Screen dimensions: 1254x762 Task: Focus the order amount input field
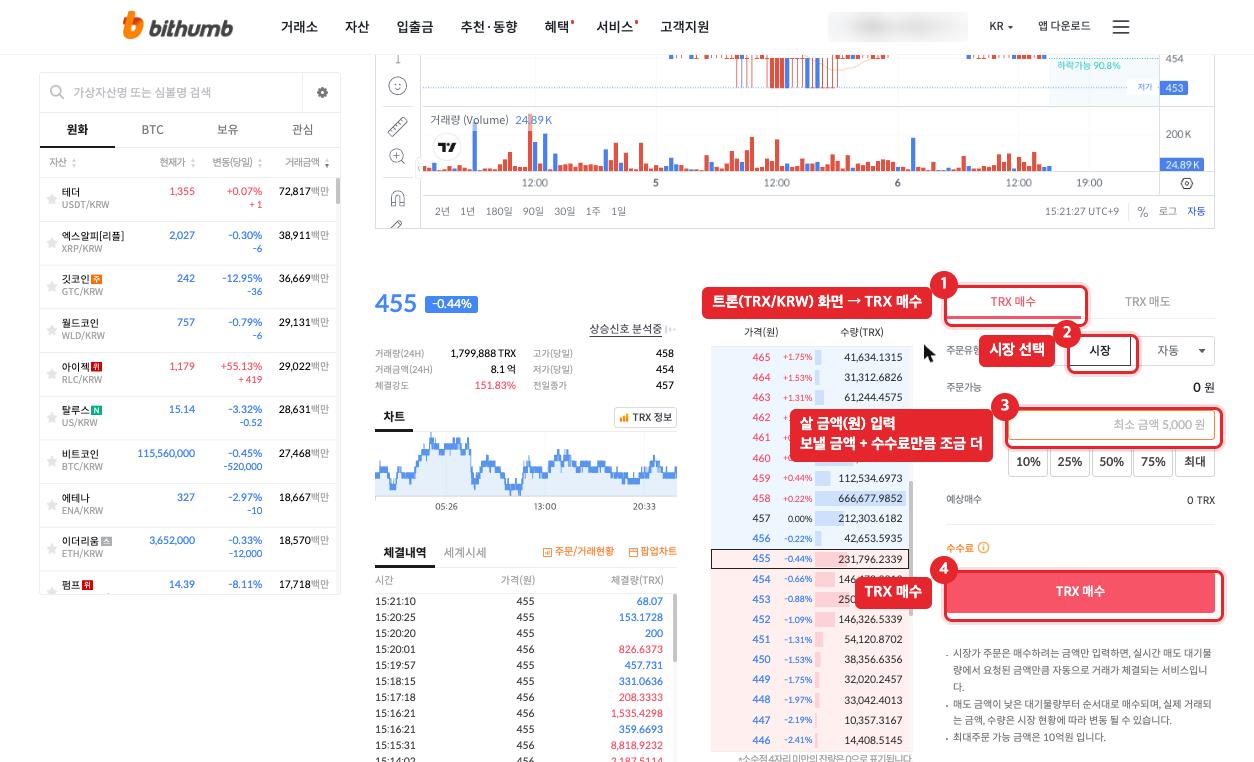[x=1111, y=425]
